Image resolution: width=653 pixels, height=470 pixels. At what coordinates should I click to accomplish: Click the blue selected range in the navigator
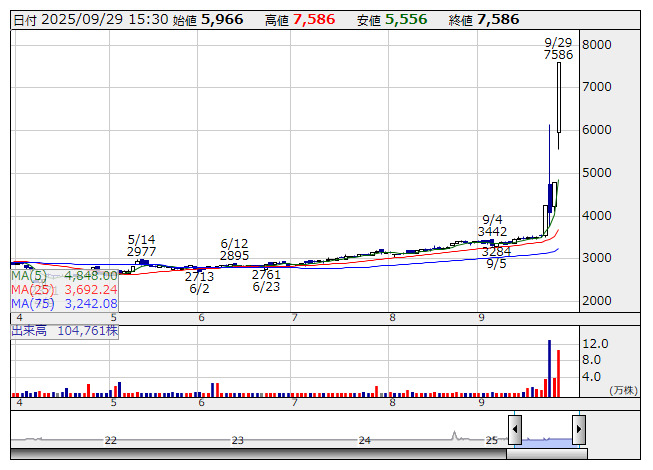[547, 436]
